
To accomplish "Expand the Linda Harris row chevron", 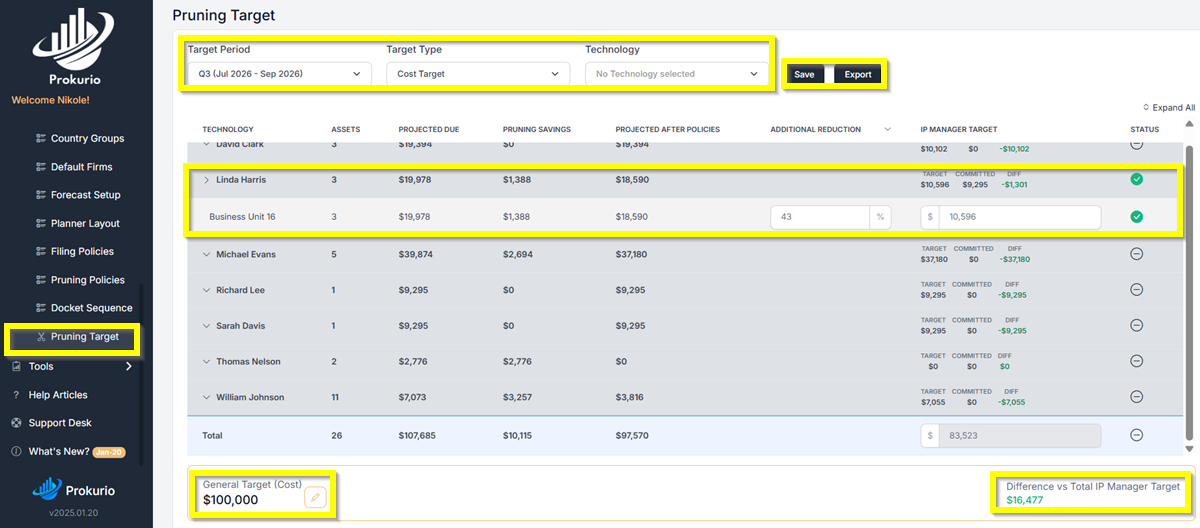I will 207,180.
